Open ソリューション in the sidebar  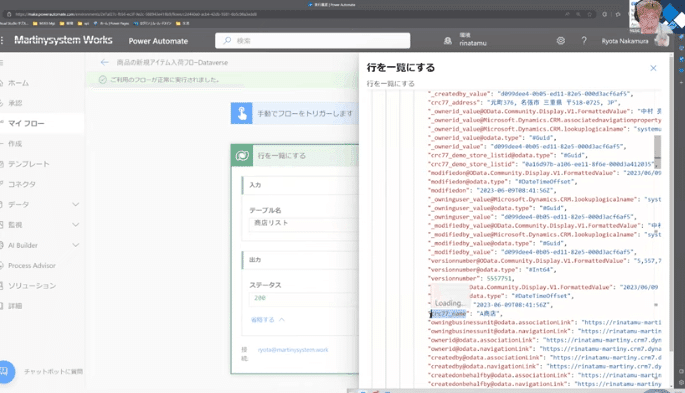[x=32, y=286]
